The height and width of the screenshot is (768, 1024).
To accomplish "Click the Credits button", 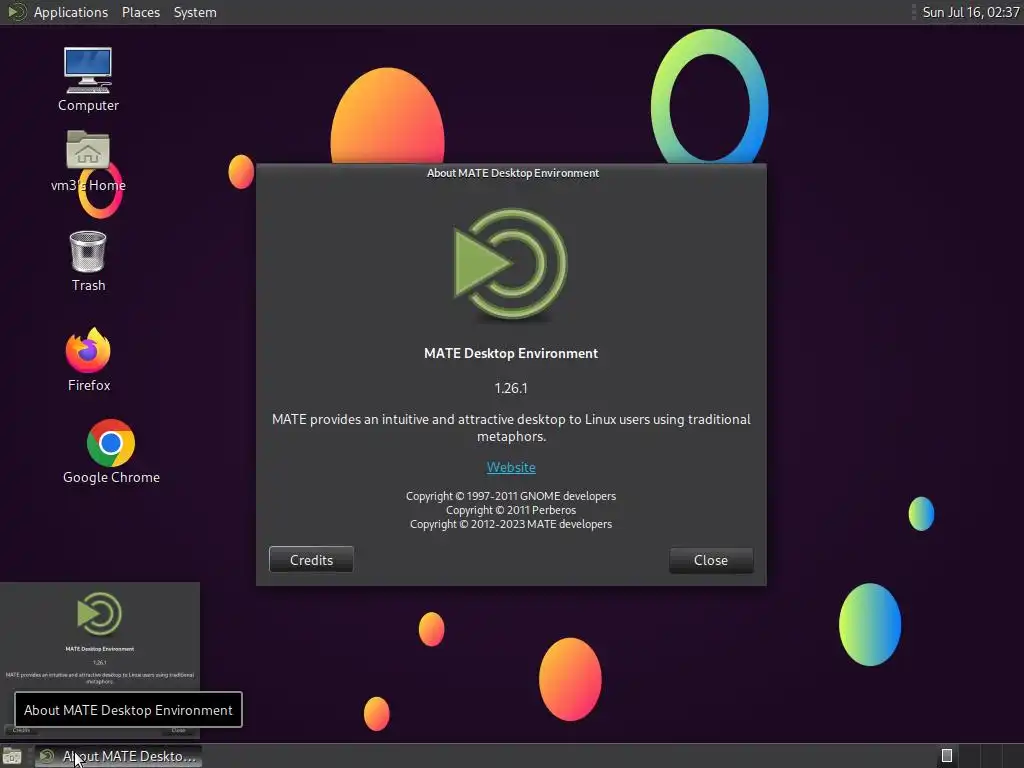I will click(x=312, y=560).
